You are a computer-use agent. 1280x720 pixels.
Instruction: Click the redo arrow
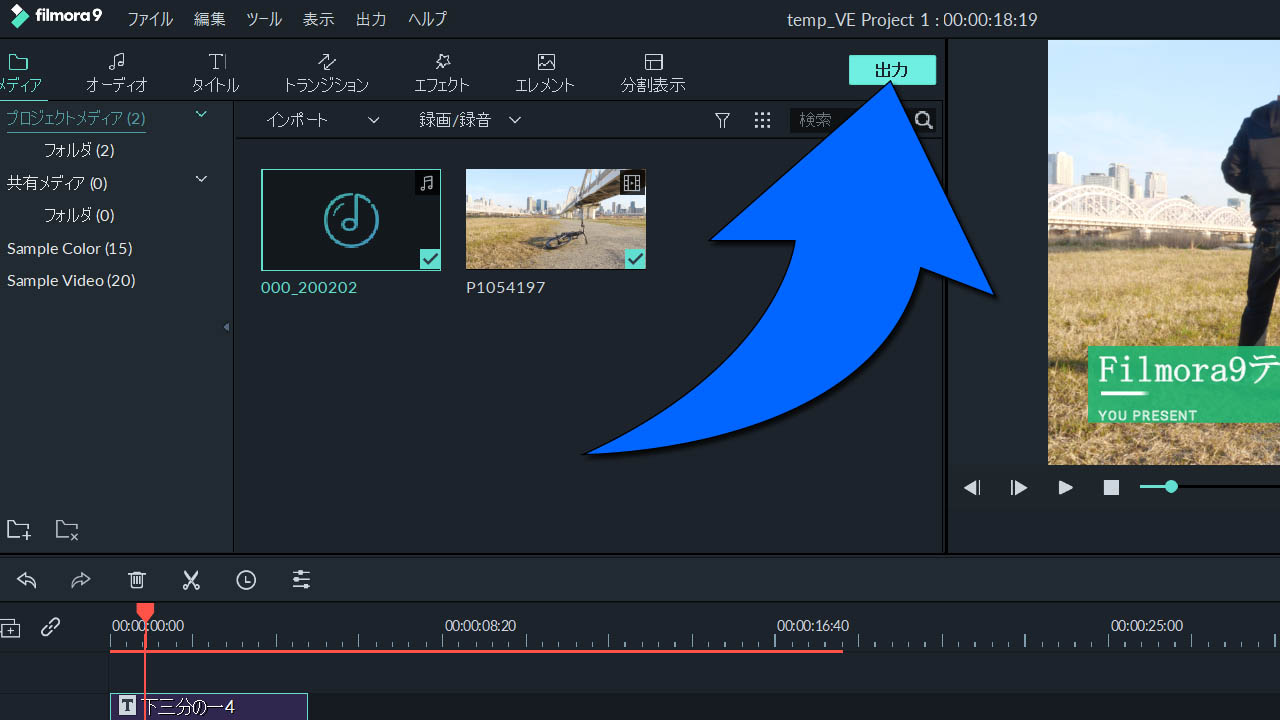point(81,580)
